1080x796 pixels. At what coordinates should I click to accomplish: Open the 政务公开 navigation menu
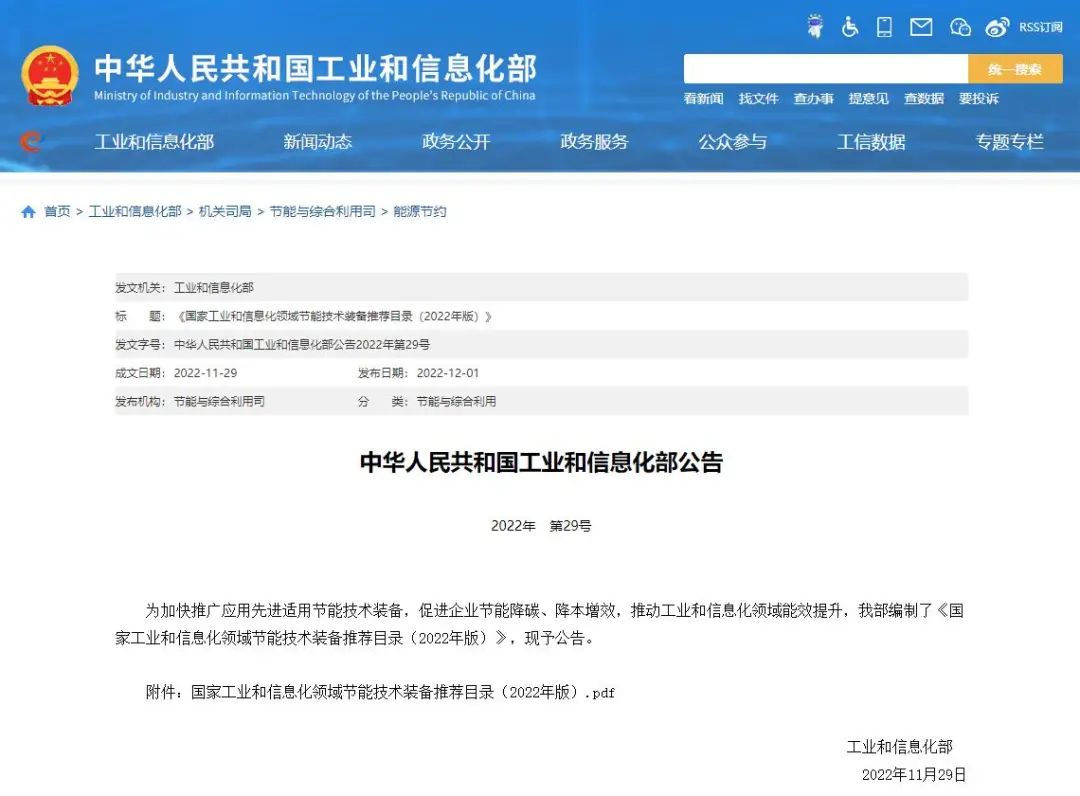coord(455,141)
